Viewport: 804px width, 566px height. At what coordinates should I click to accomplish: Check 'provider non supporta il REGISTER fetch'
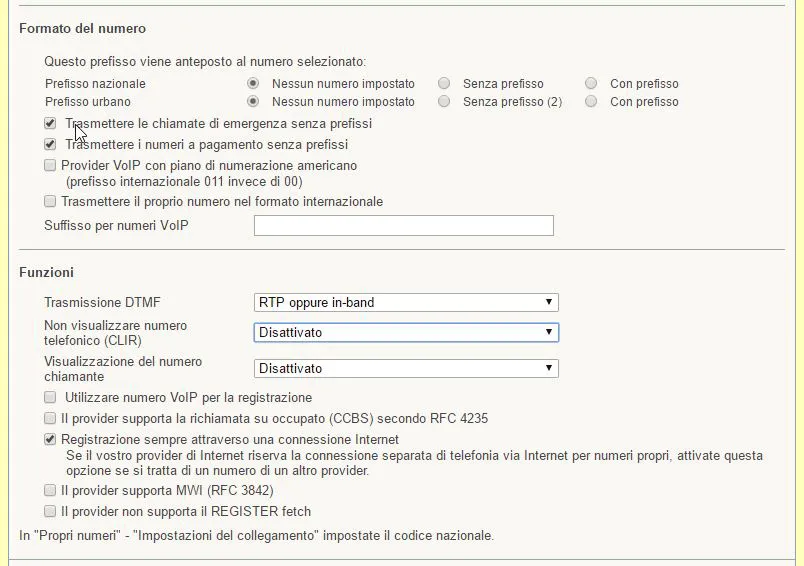50,512
